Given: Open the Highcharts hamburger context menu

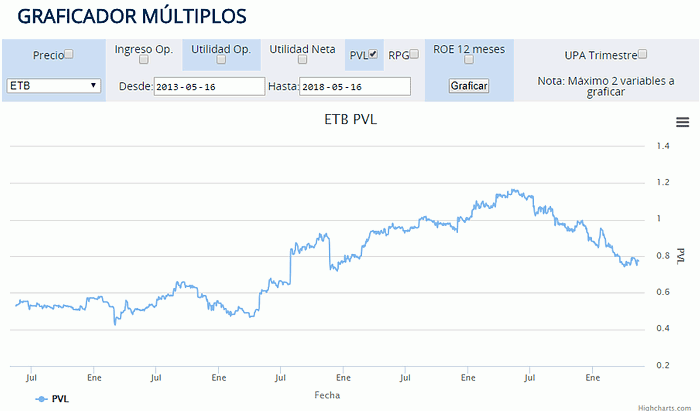Looking at the screenshot, I should (682, 122).
